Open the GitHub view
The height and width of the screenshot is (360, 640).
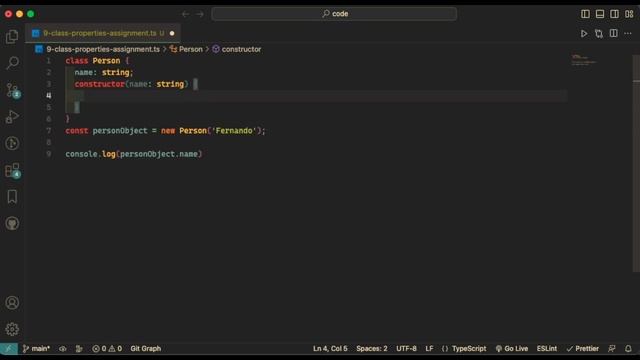[12, 223]
